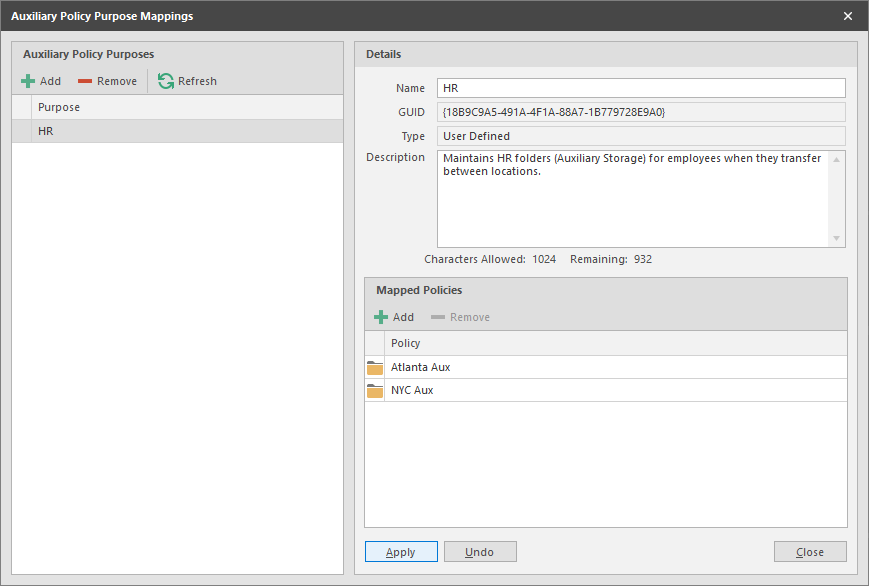Click grey minus icon in Mapped Policies
869x586 pixels.
coord(438,317)
